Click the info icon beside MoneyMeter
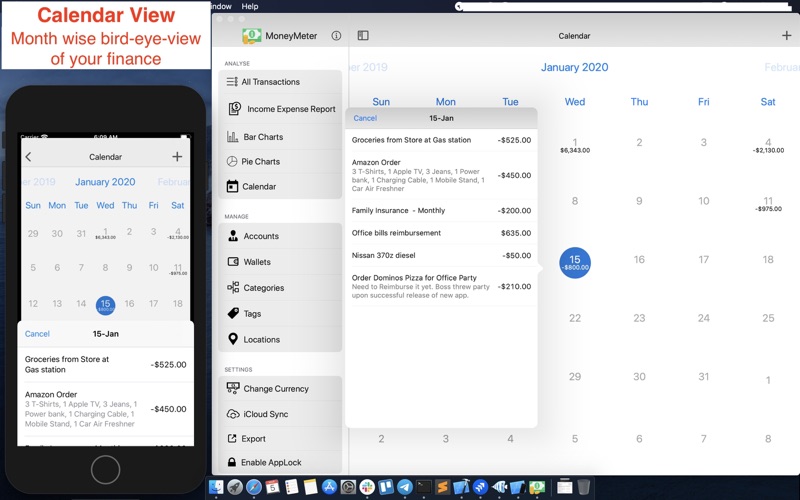The width and height of the screenshot is (800, 500). point(336,36)
